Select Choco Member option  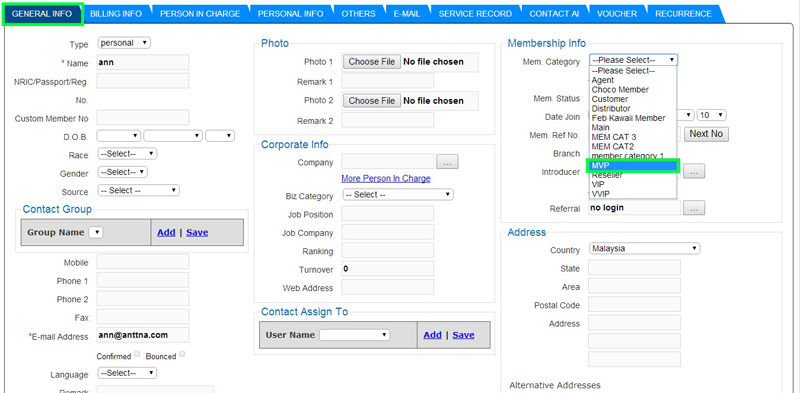633,90
